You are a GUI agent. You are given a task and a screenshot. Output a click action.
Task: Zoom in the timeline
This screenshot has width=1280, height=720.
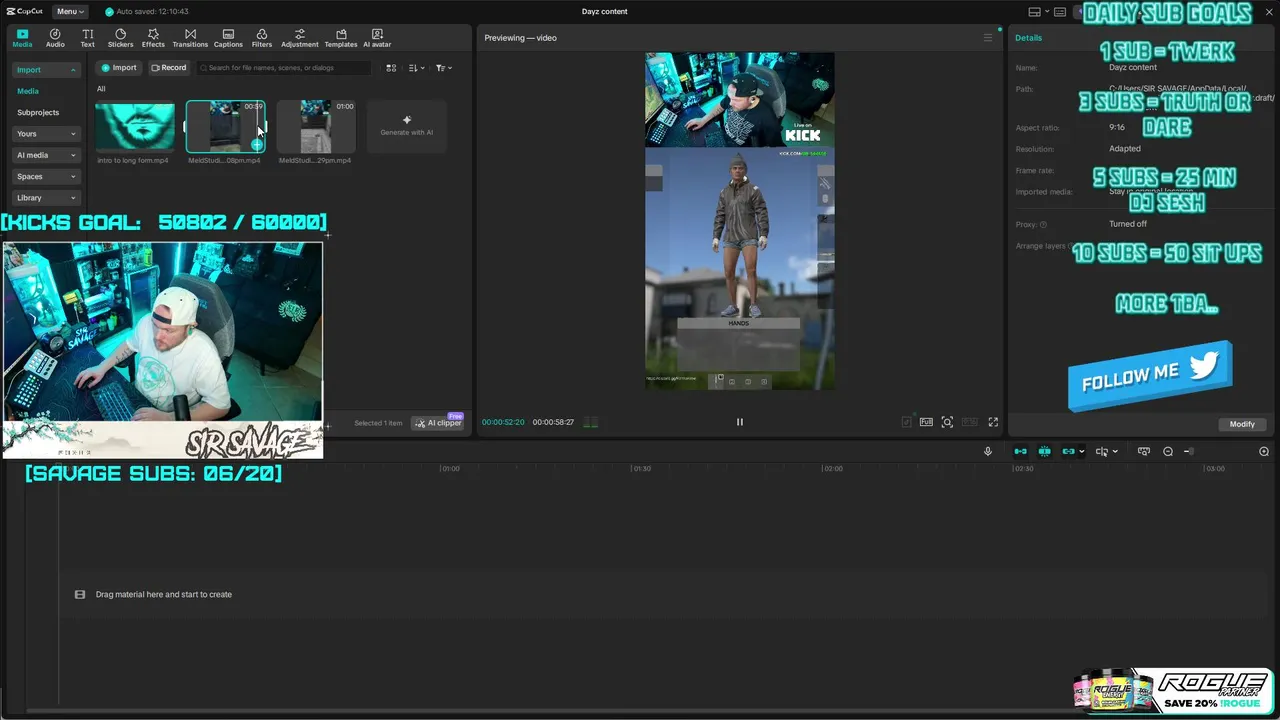(1264, 452)
